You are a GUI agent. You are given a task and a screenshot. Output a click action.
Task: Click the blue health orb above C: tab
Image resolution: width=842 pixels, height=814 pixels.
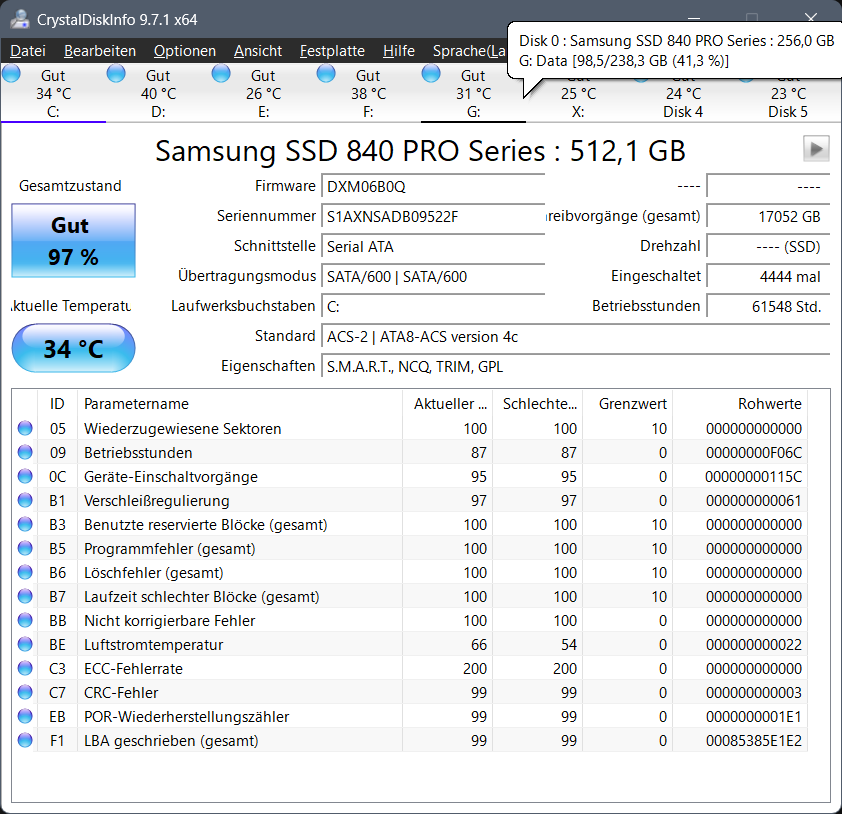tap(11, 73)
